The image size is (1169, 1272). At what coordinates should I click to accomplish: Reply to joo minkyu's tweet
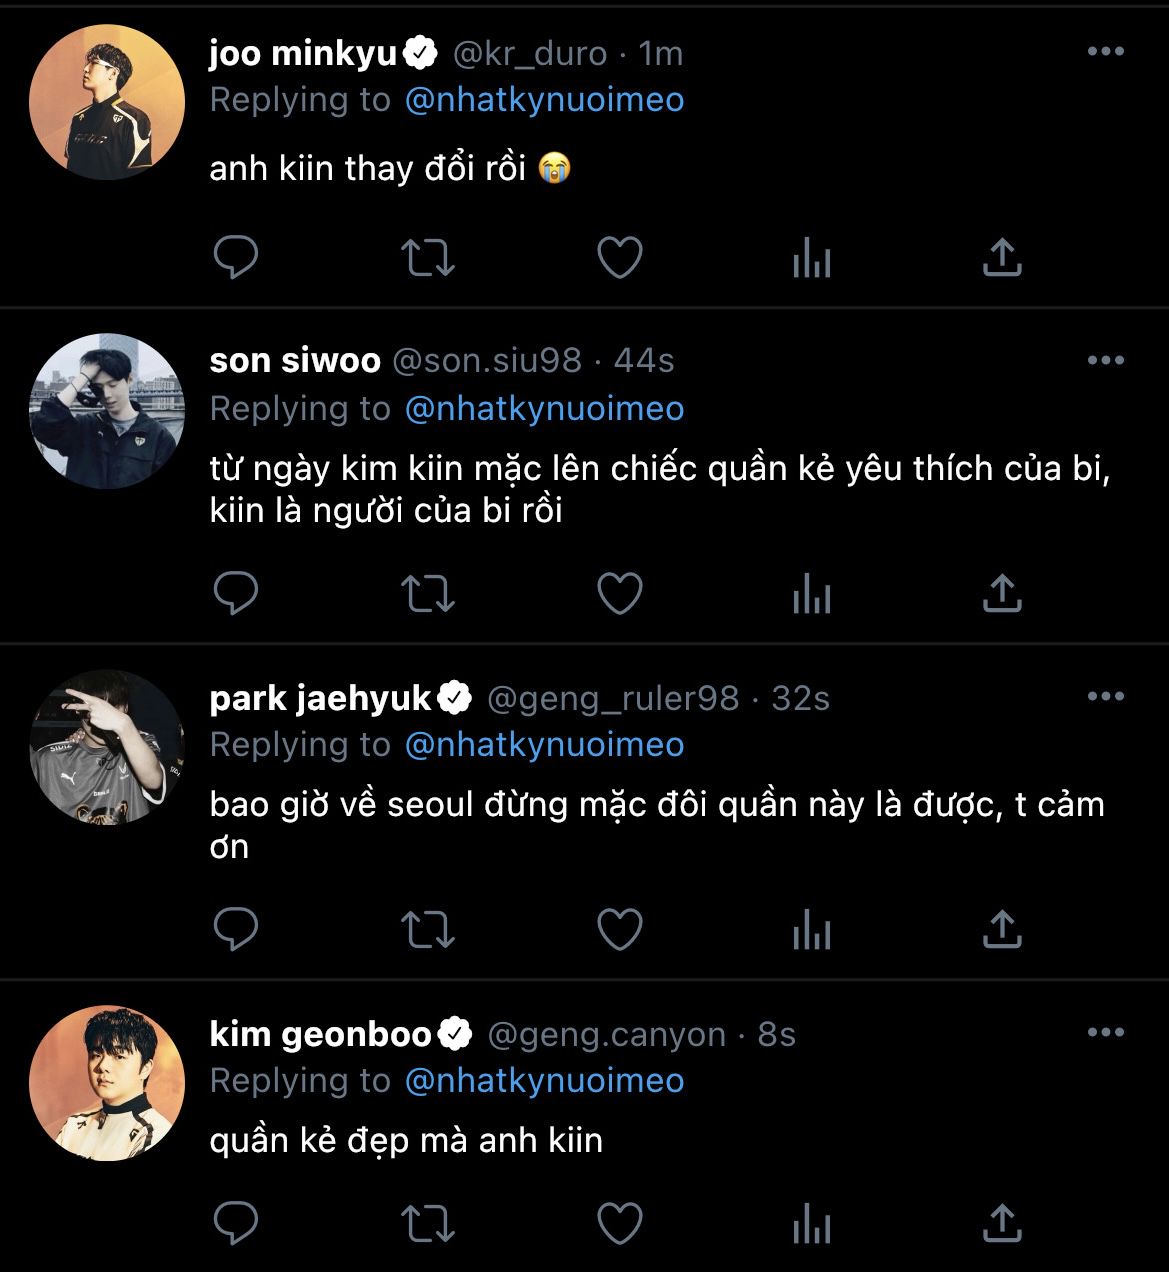(x=237, y=259)
